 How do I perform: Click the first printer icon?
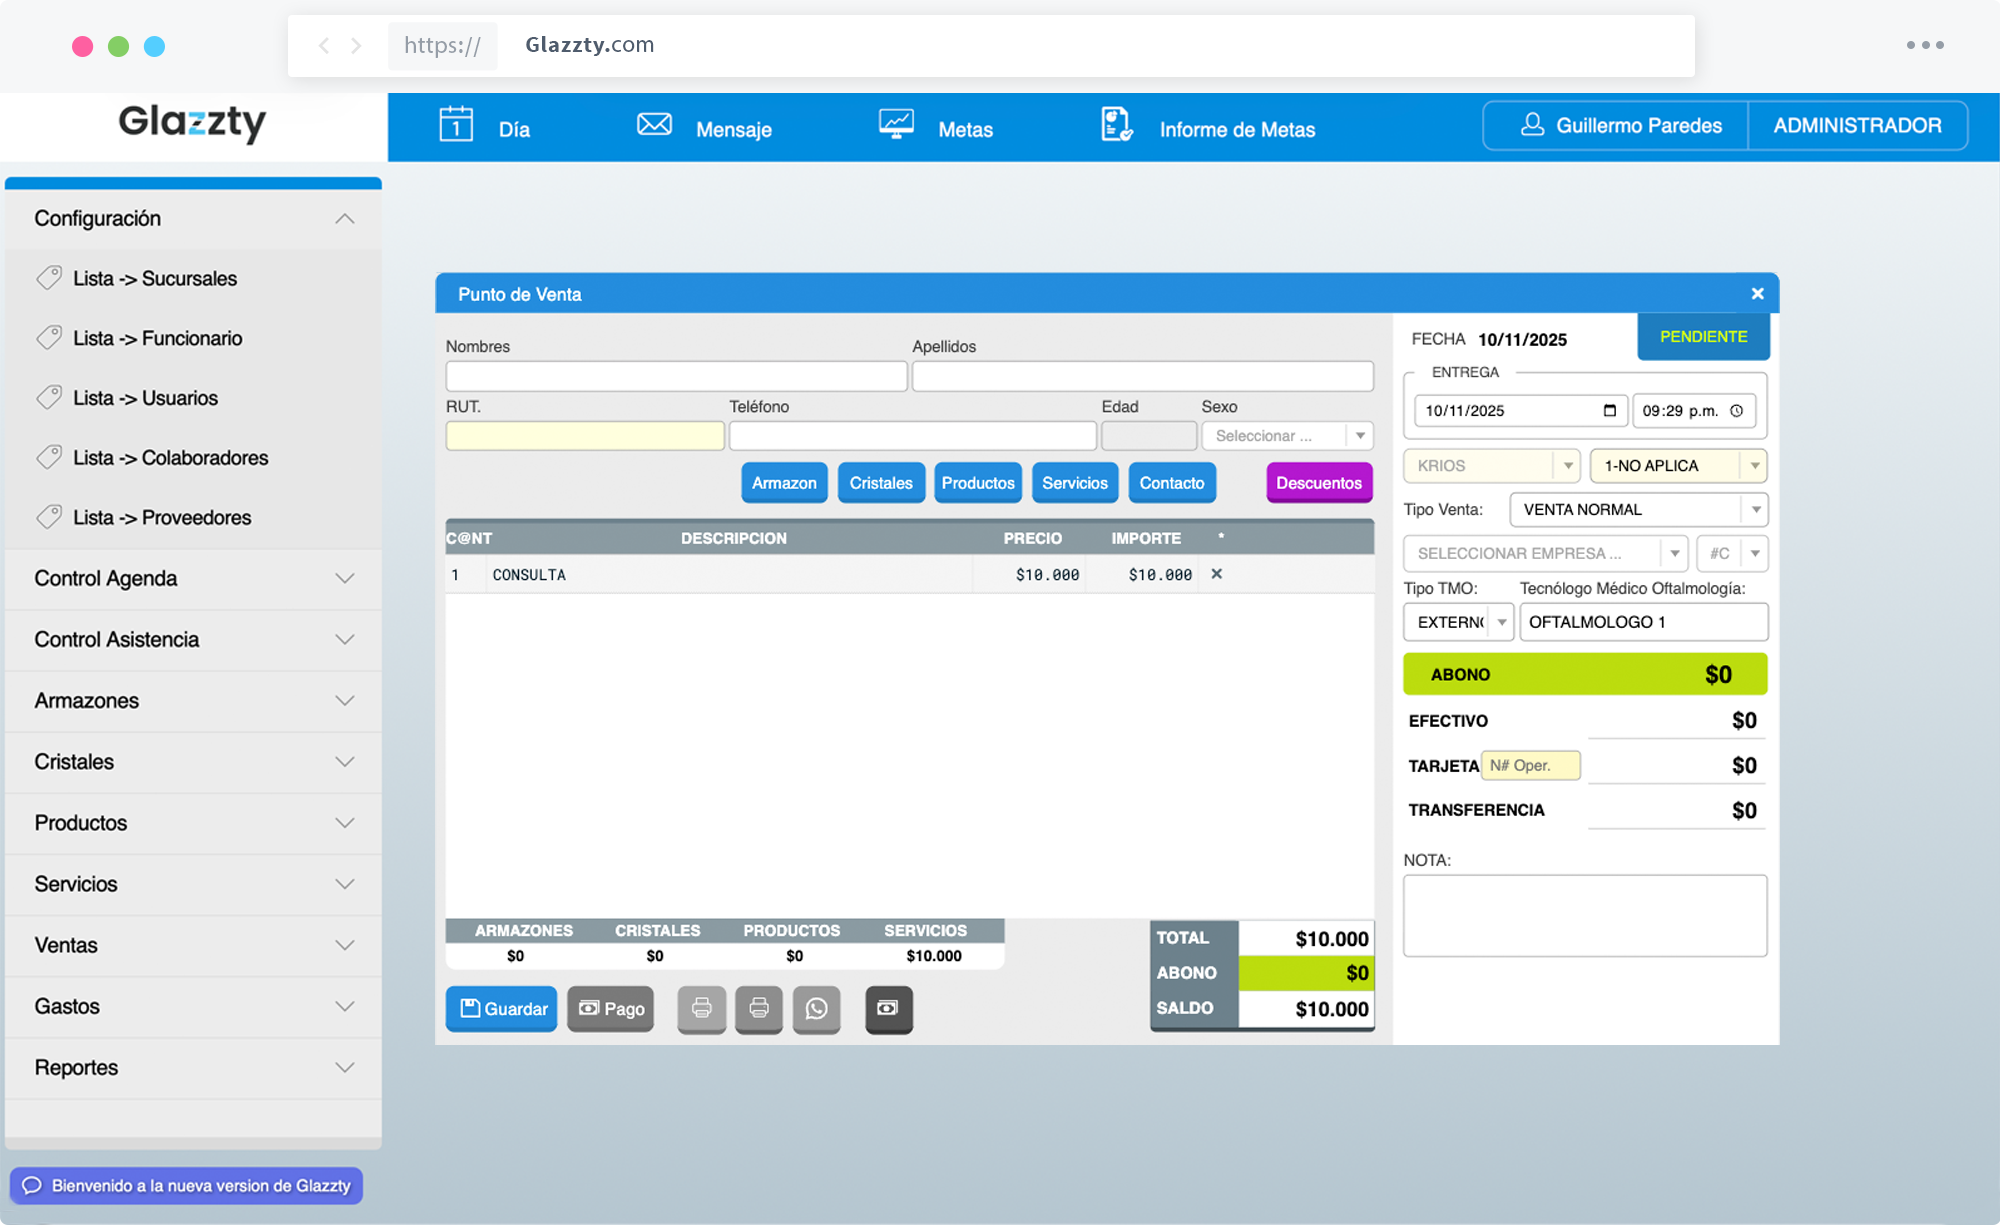tap(701, 1009)
